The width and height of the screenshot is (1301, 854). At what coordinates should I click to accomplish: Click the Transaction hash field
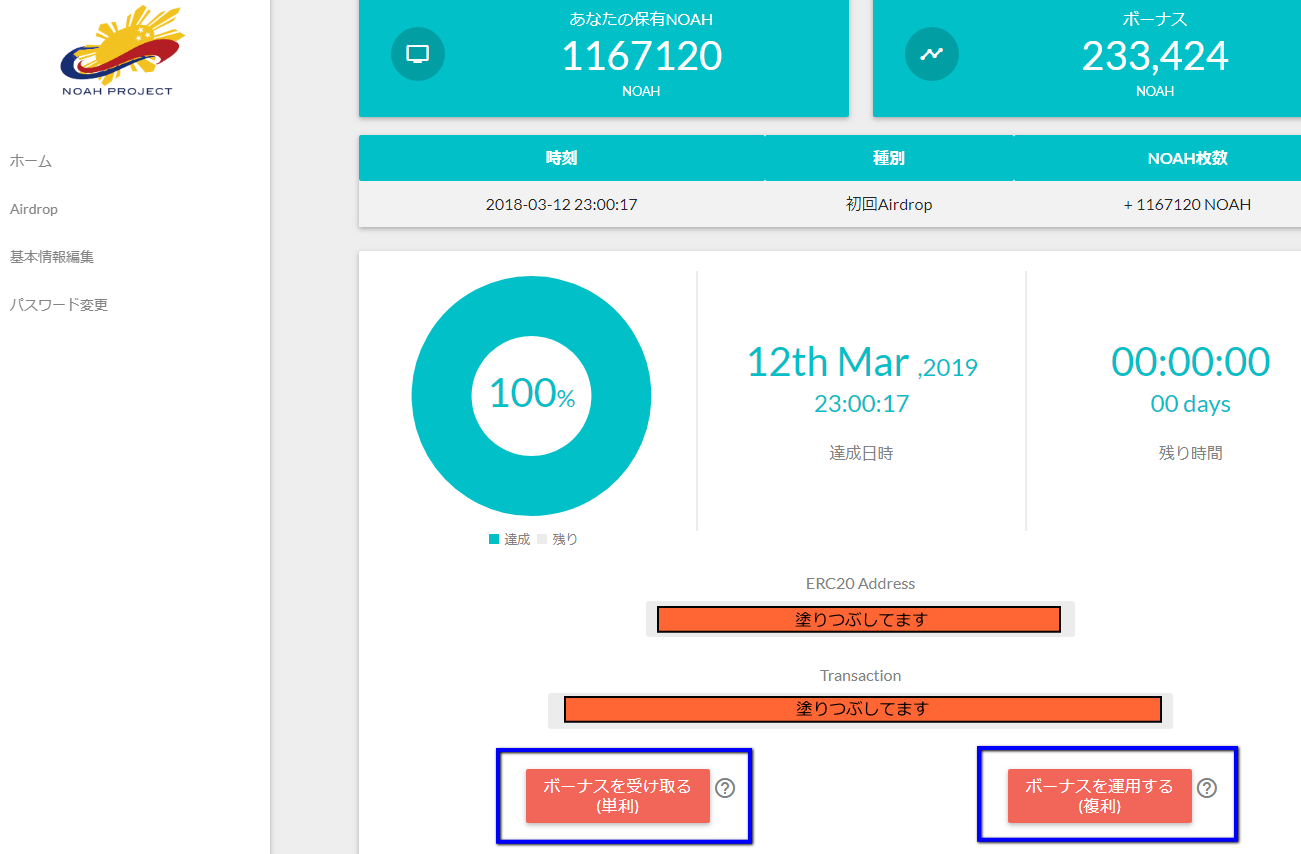point(861,709)
